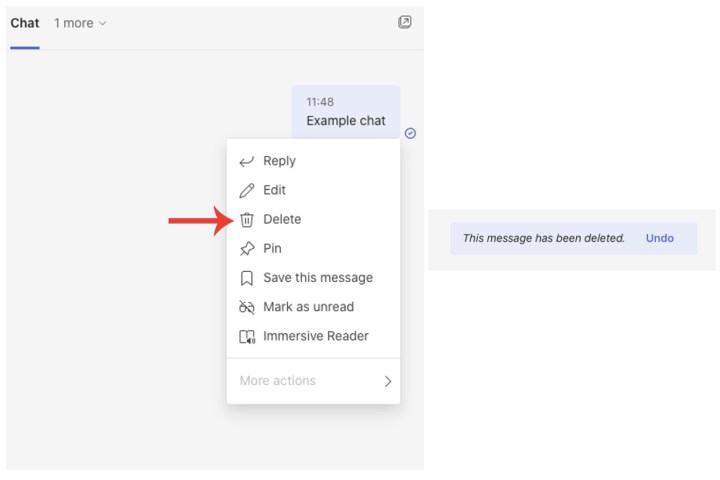Choose the "Mark as unread" label
Image resolution: width=720 pixels, height=480 pixels.
[308, 307]
